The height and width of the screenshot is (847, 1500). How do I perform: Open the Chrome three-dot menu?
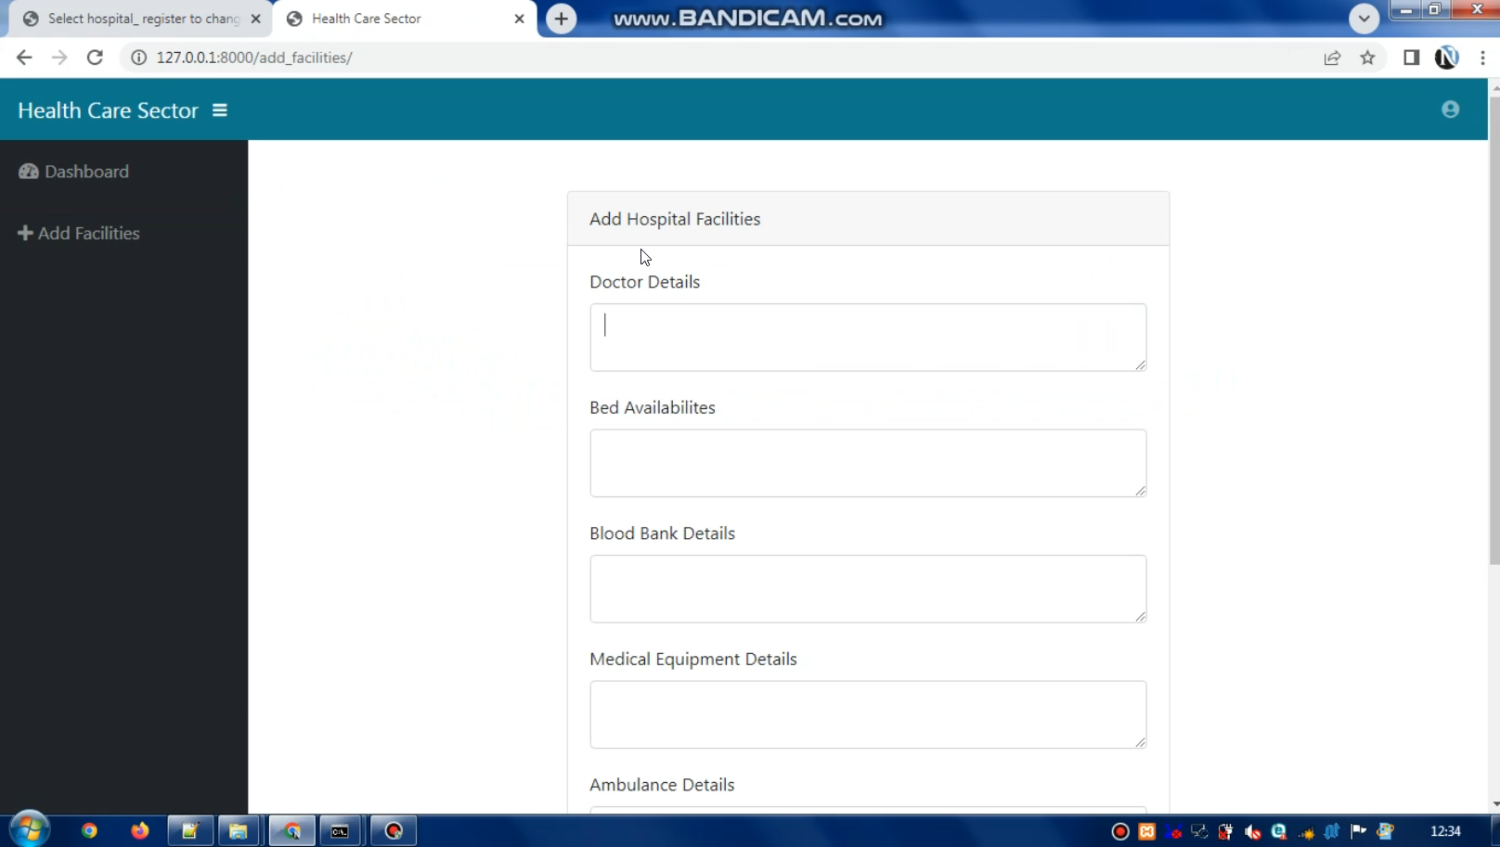(1483, 57)
